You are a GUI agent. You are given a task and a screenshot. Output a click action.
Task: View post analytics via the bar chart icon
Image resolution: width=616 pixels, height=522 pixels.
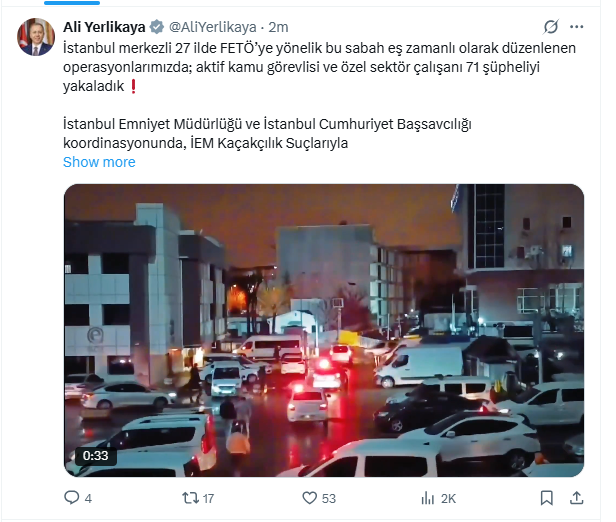(428, 498)
